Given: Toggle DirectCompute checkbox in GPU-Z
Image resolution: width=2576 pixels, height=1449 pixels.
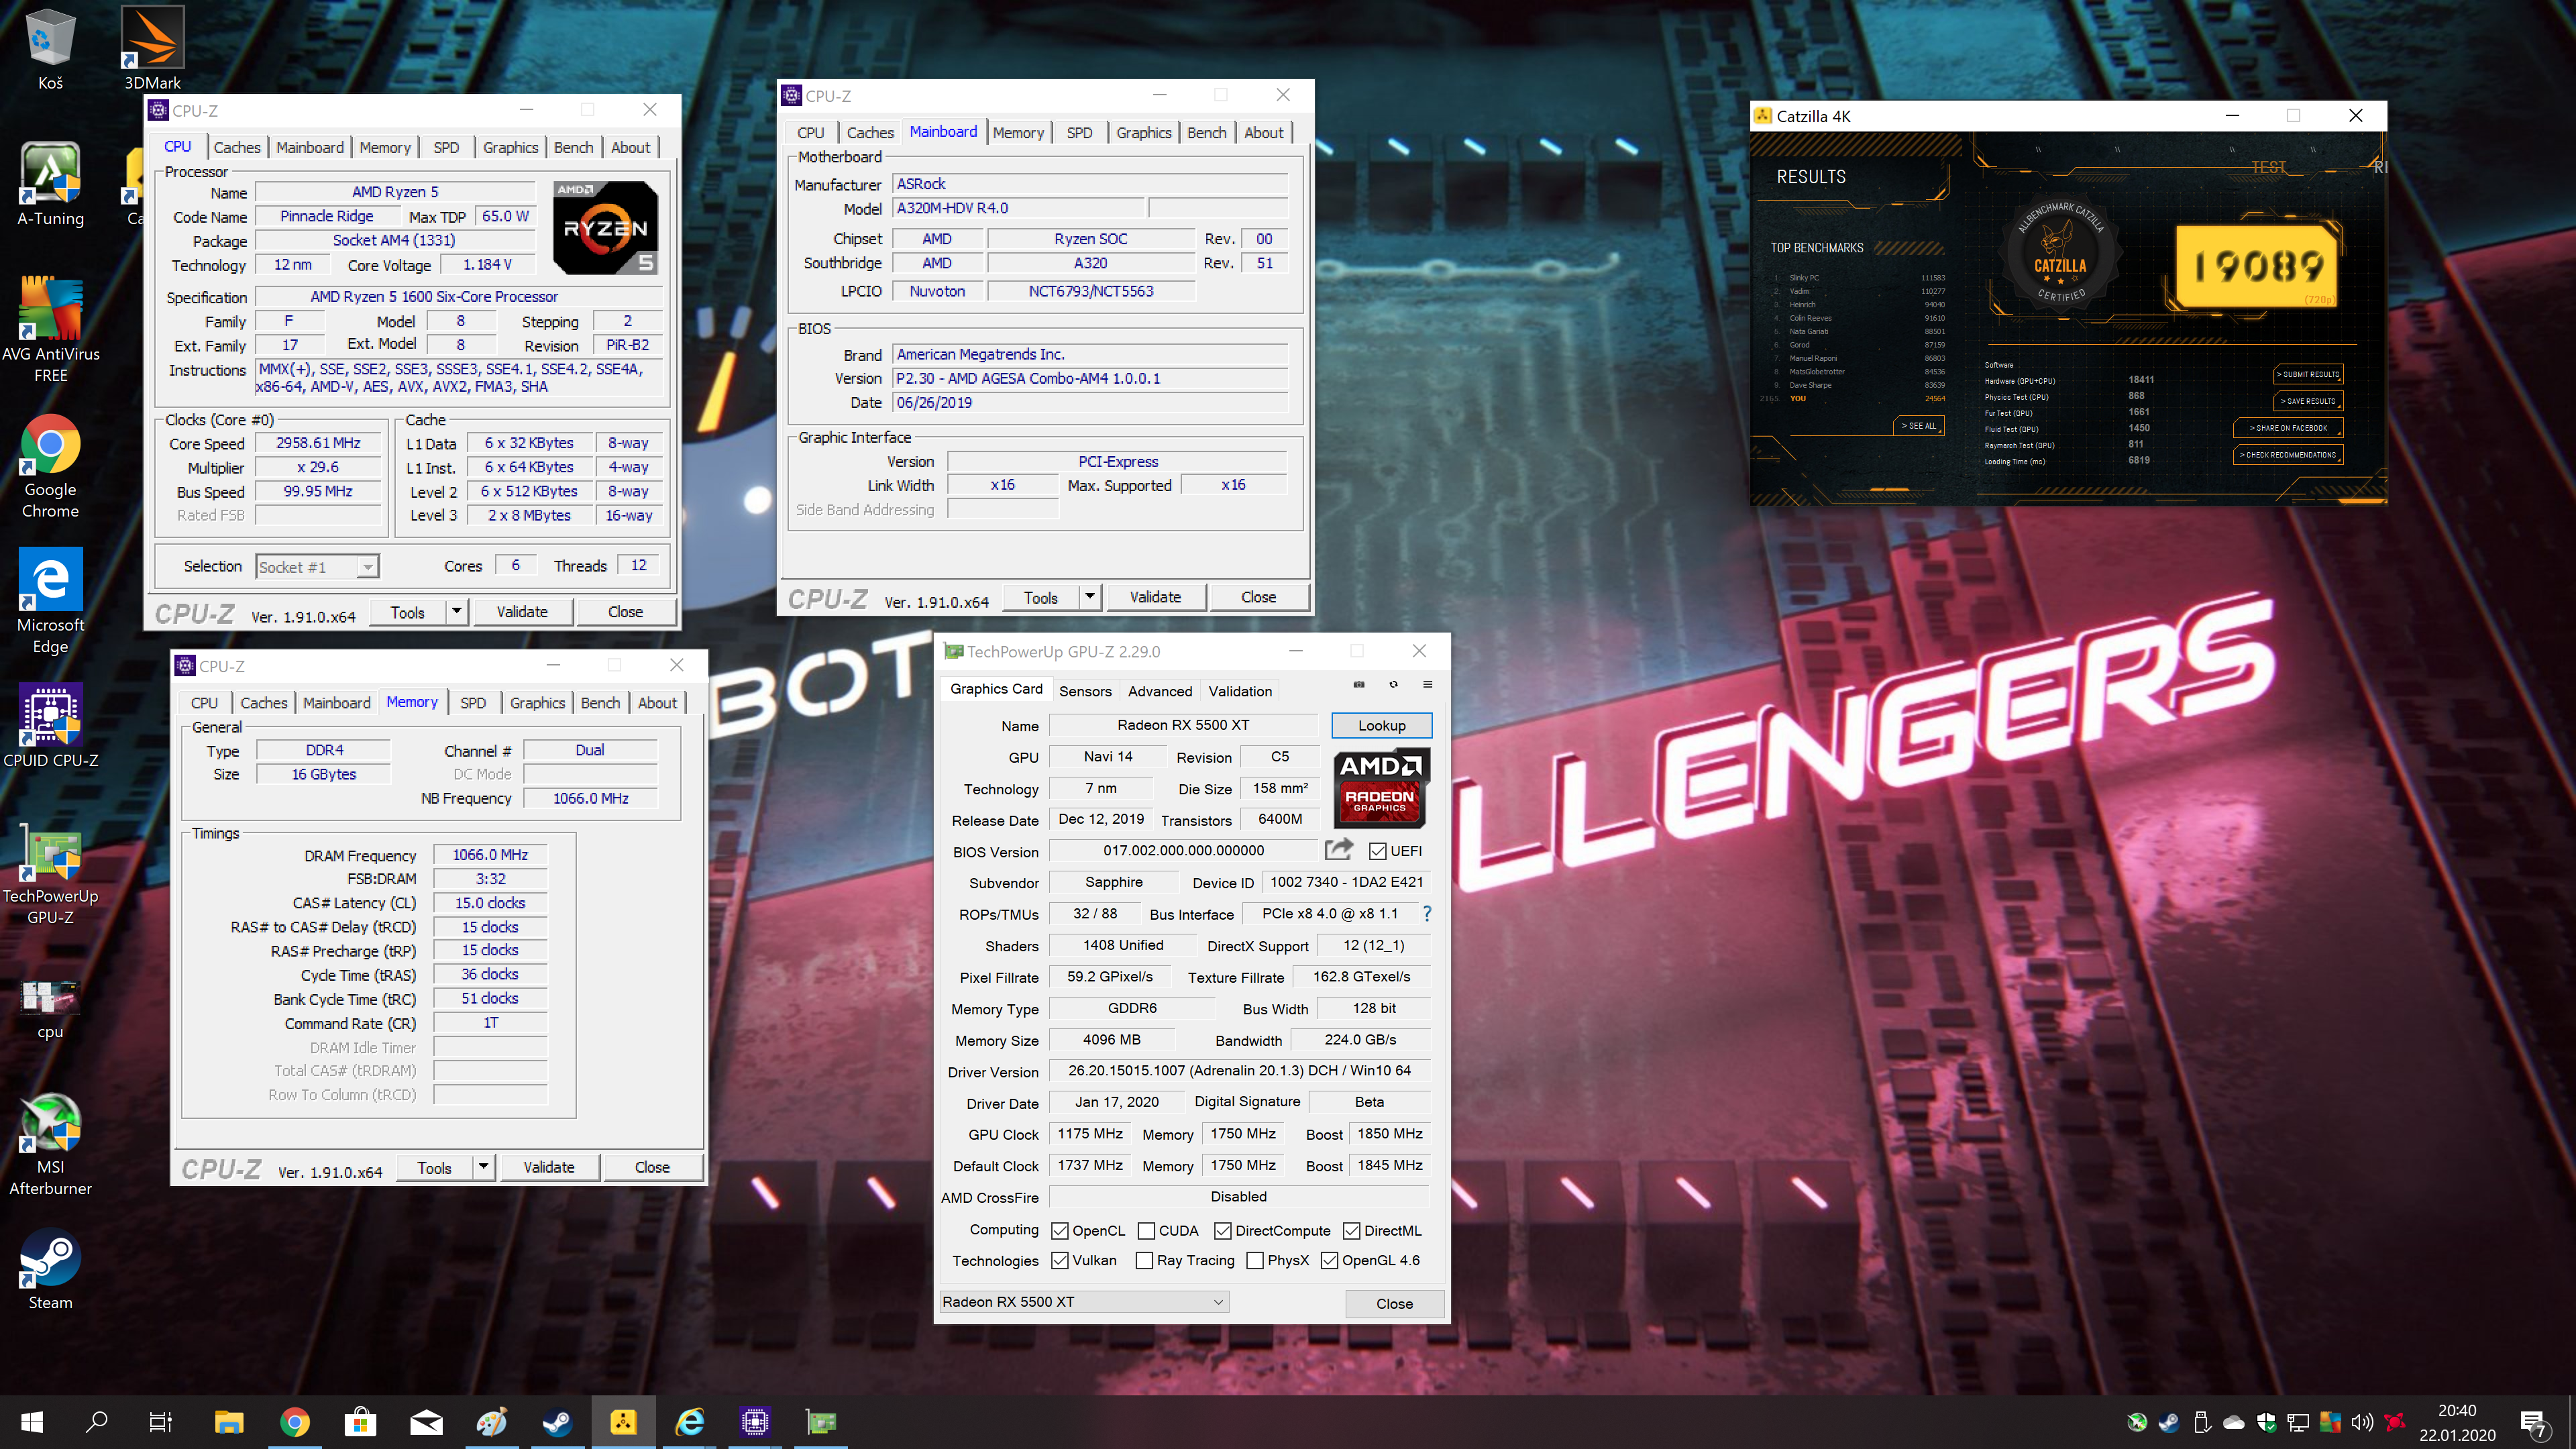Looking at the screenshot, I should [1223, 1231].
